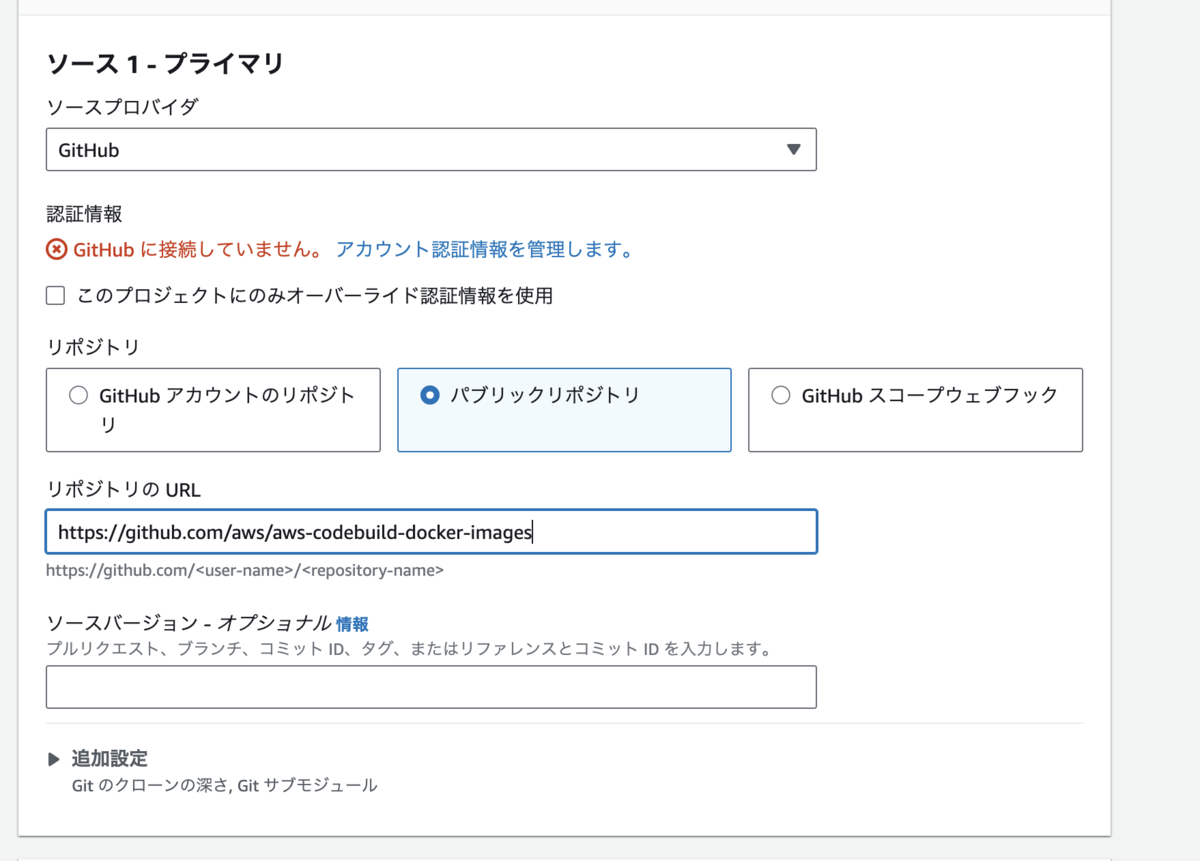This screenshot has width=1200, height=861.
Task: Select GitHub スコープウェブフック radio option
Action: point(781,396)
